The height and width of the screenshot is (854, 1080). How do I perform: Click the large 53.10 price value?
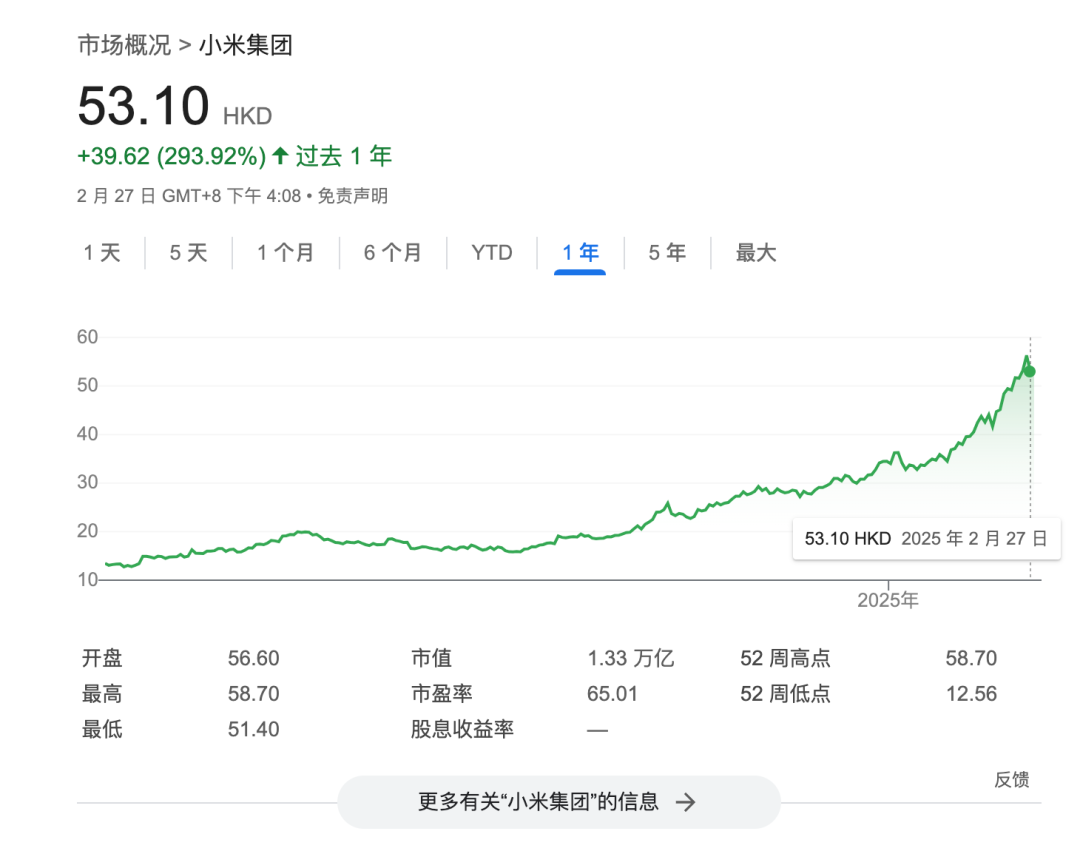click(x=143, y=106)
